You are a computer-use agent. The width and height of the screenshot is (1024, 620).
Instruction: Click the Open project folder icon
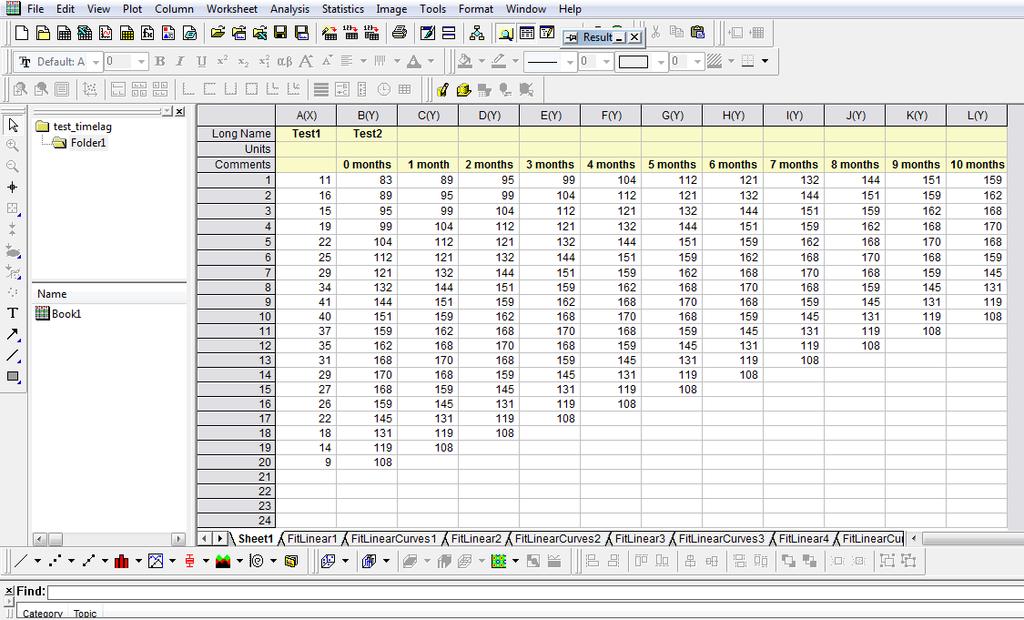[x=217, y=33]
